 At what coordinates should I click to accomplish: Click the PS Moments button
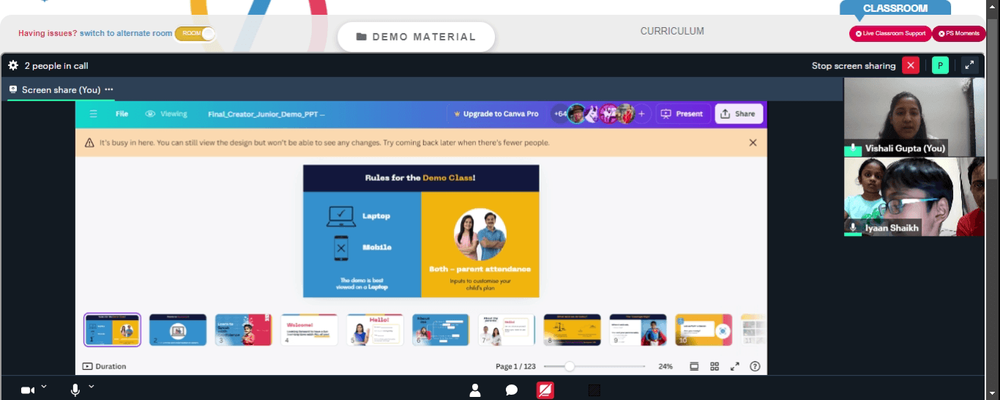click(959, 33)
